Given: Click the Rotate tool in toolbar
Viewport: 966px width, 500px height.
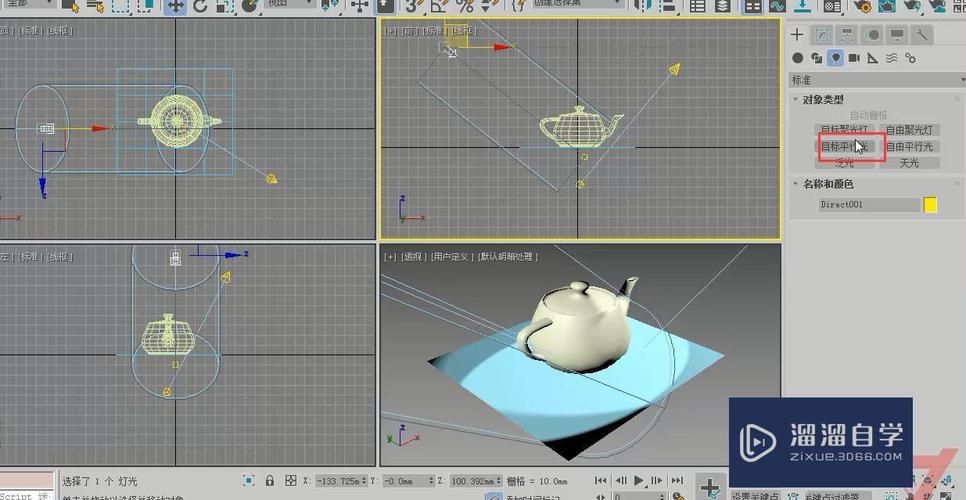Looking at the screenshot, I should (200, 6).
